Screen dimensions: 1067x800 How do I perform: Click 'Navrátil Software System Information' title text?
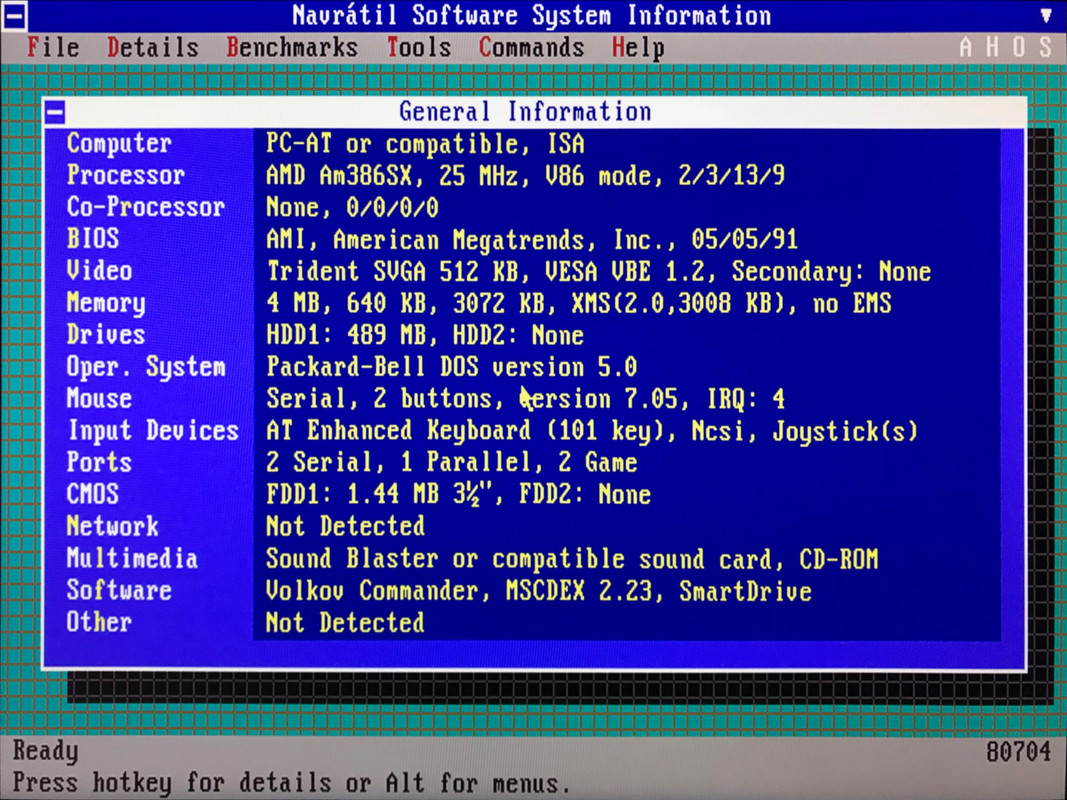[531, 16]
